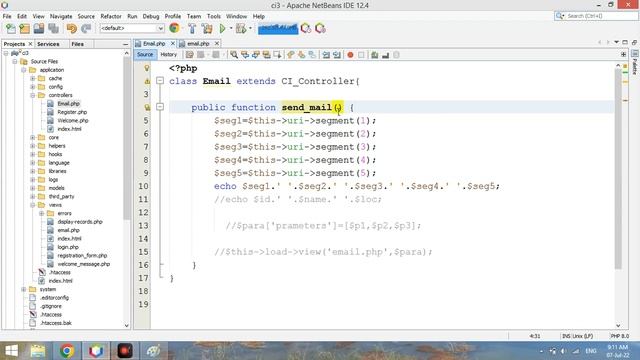Viewport: 640px width, 360px height.
Task: Collapse the send_mail function code fold
Action: 160,107
